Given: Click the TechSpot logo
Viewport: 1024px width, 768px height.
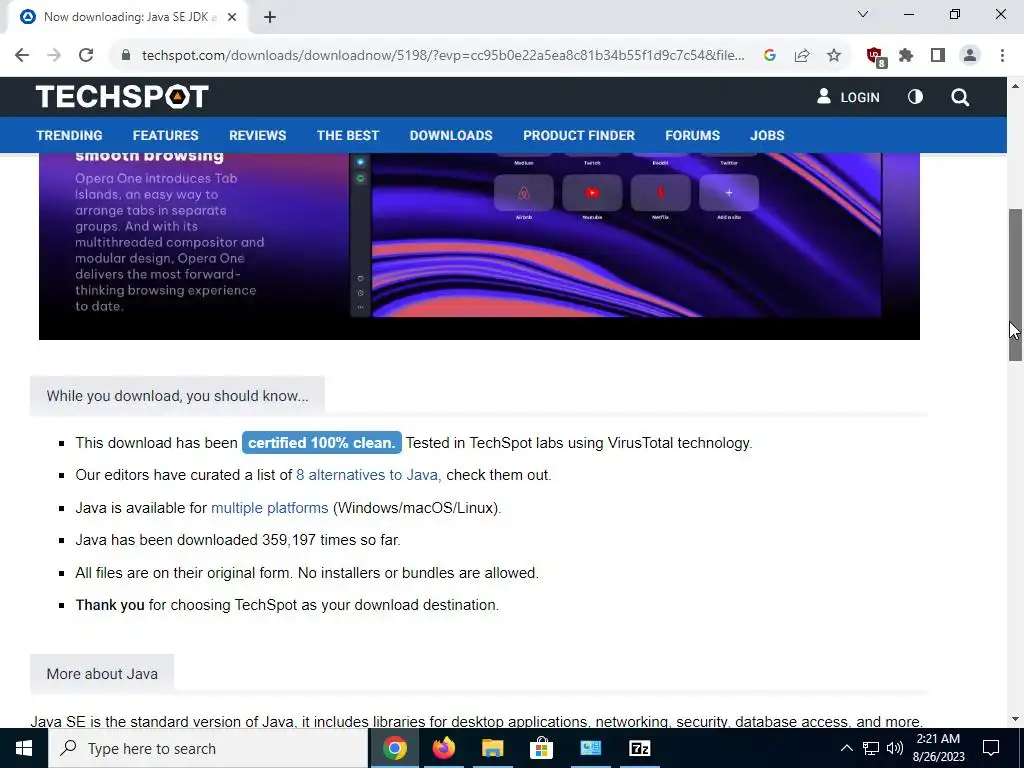Looking at the screenshot, I should click(x=122, y=97).
